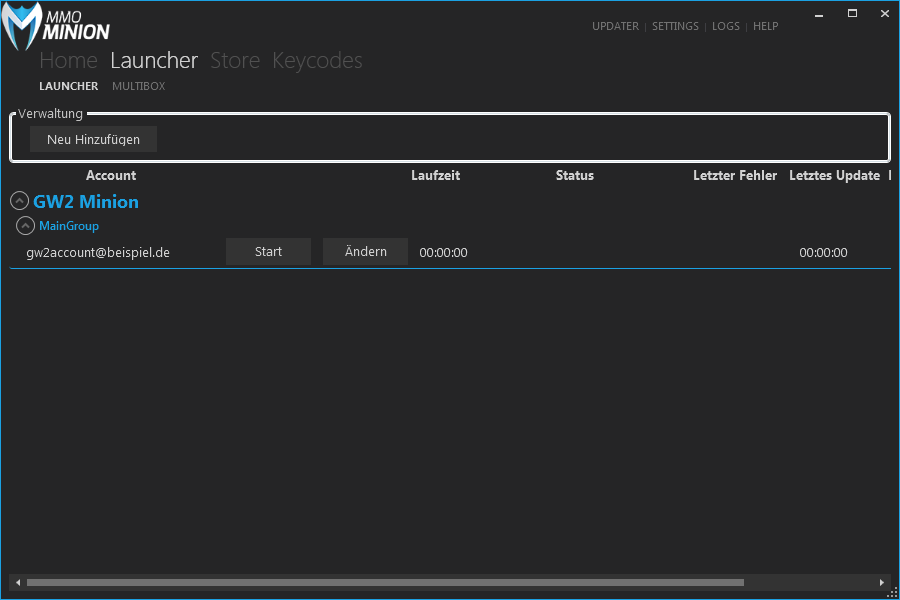Open Settings from the top menu
Viewport: 900px width, 600px height.
(x=675, y=26)
